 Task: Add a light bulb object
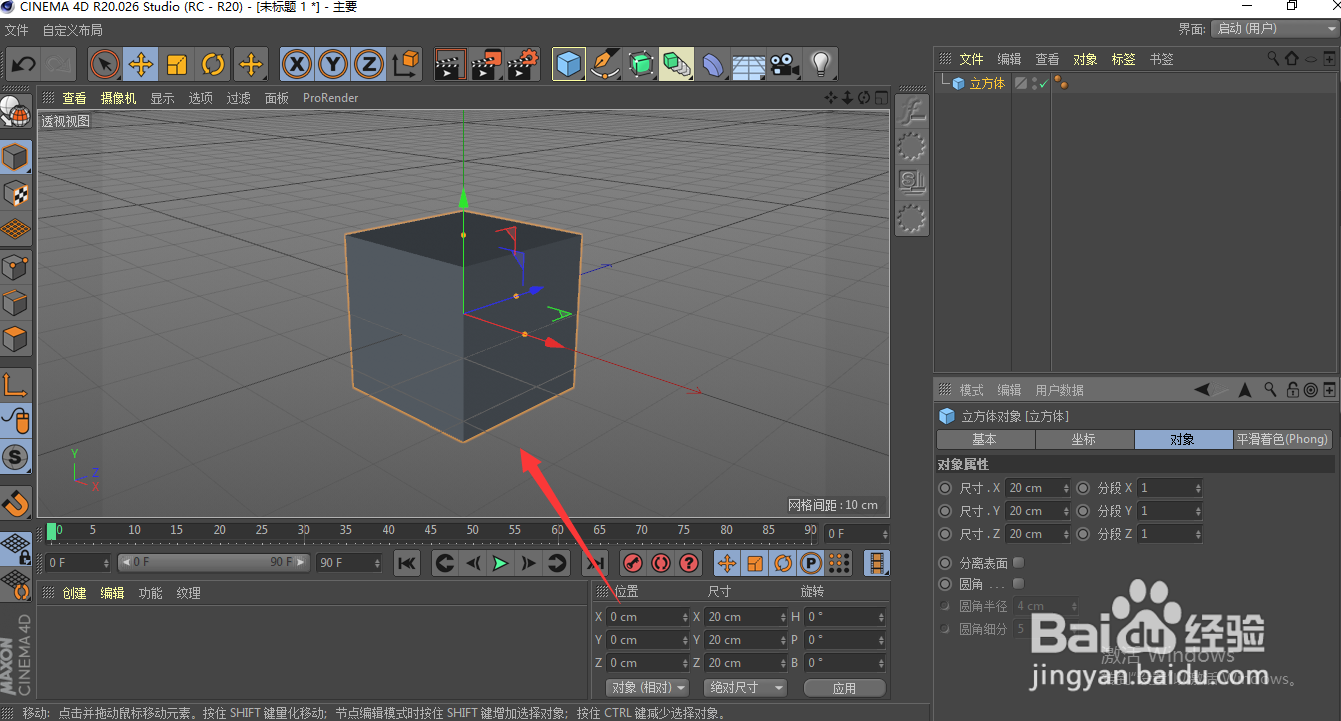[x=821, y=65]
